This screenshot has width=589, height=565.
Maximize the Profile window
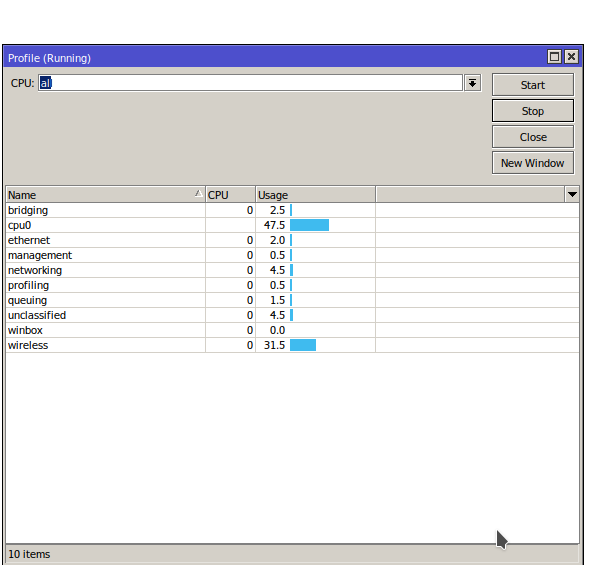pos(554,57)
